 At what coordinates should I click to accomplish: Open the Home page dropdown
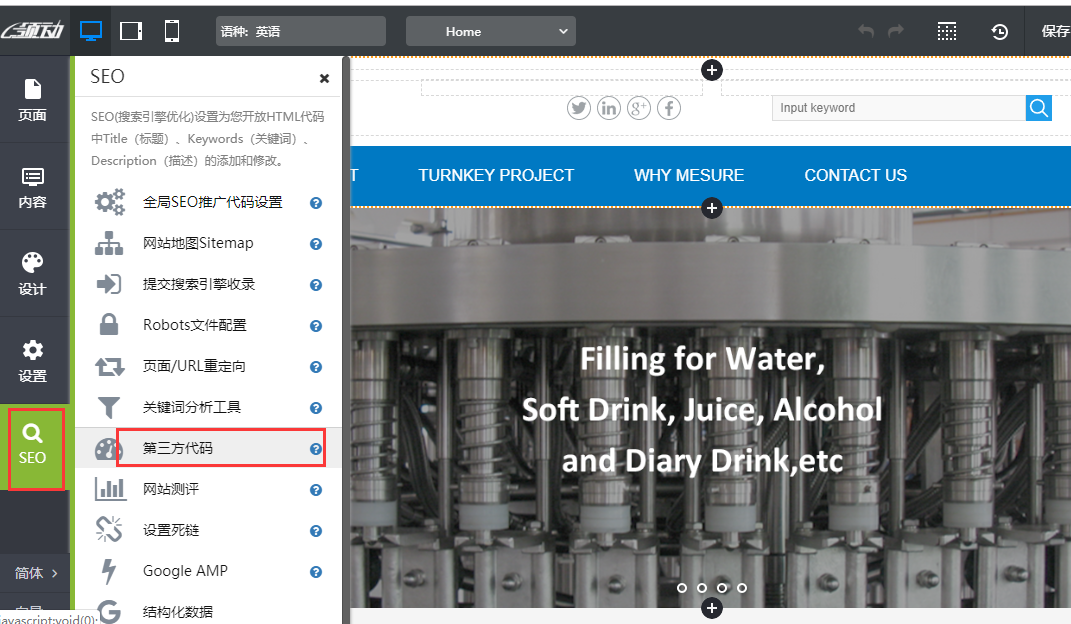pos(490,31)
